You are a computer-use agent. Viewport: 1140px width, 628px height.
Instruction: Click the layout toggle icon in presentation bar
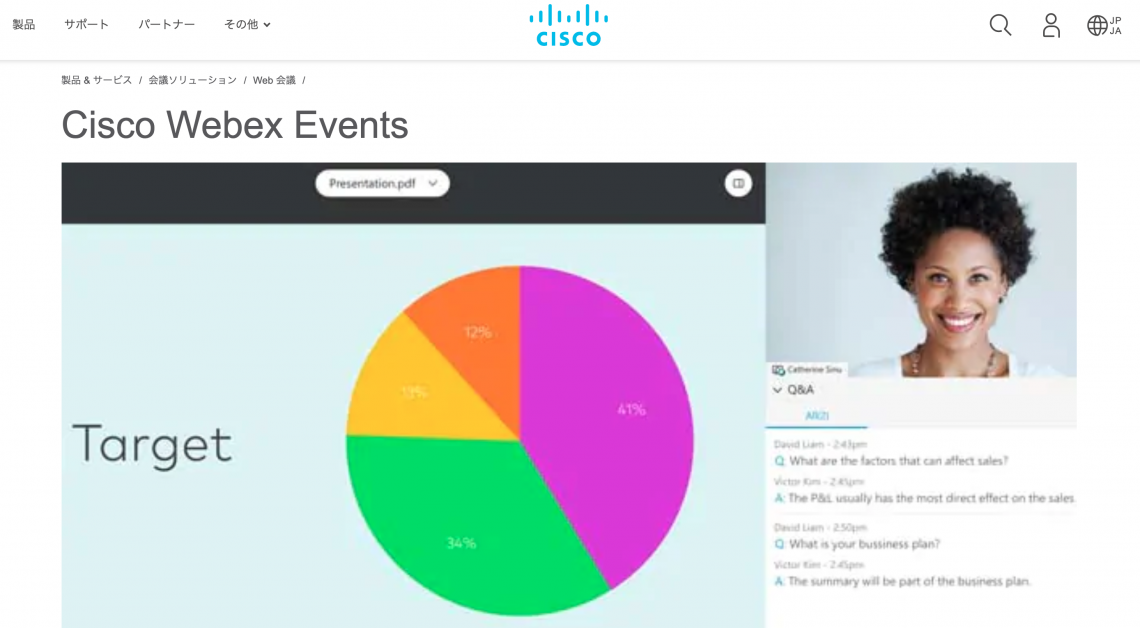[738, 183]
